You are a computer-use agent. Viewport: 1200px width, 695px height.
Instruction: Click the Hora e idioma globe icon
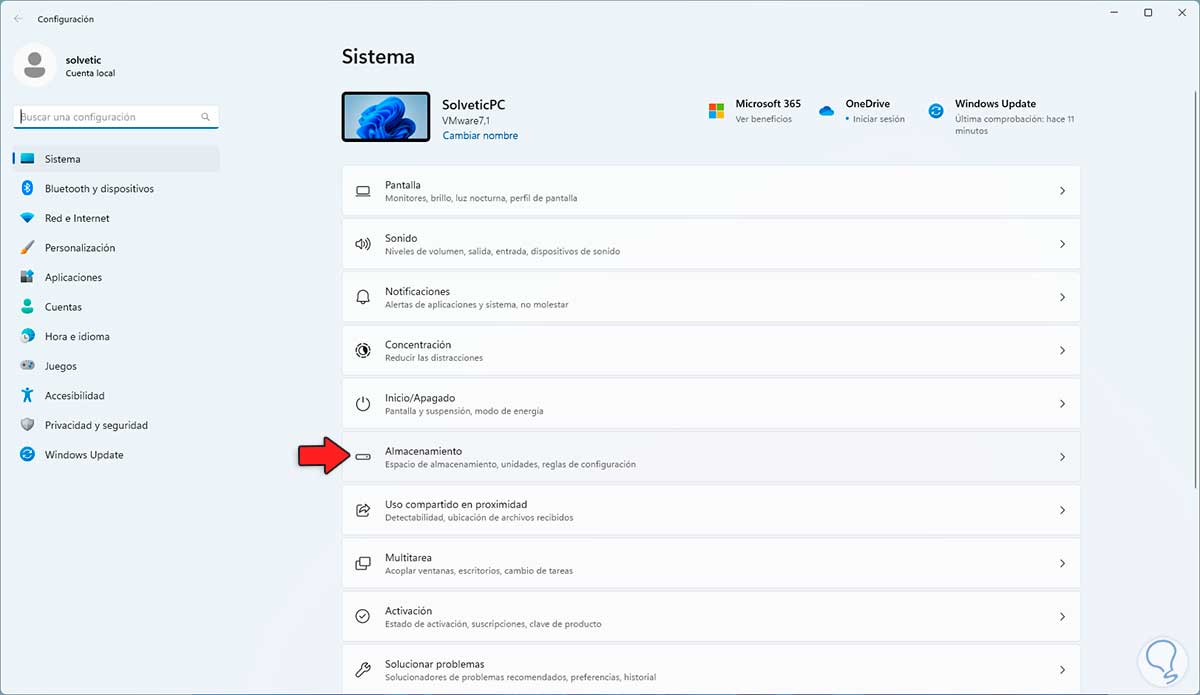(x=27, y=336)
